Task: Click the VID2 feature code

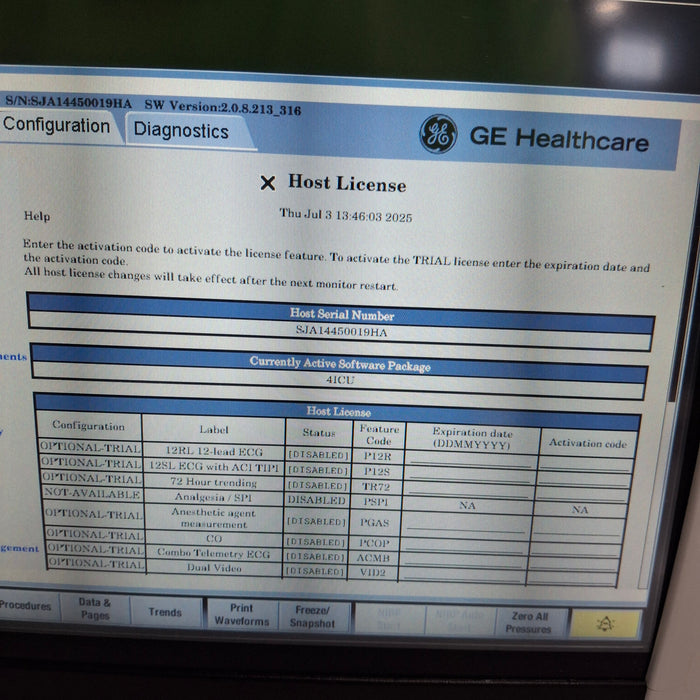Action: pyautogui.click(x=372, y=572)
